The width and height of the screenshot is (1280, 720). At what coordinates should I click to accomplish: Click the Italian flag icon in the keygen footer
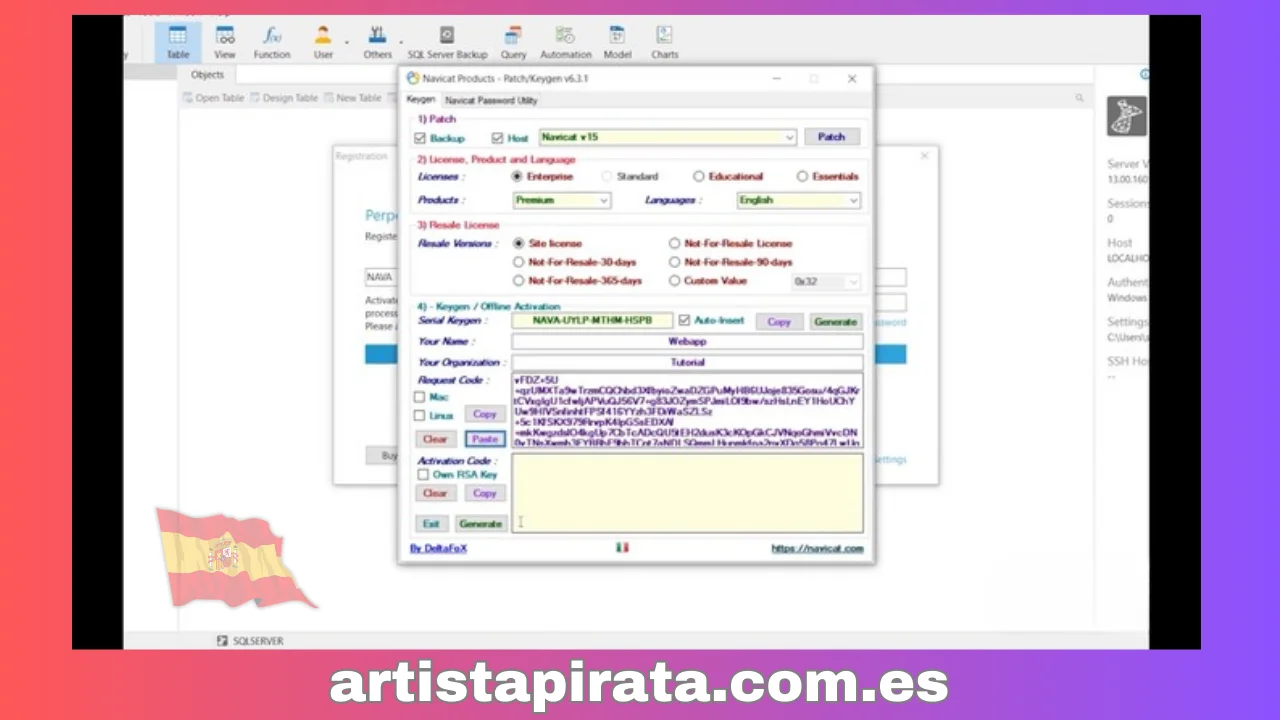[x=622, y=548]
